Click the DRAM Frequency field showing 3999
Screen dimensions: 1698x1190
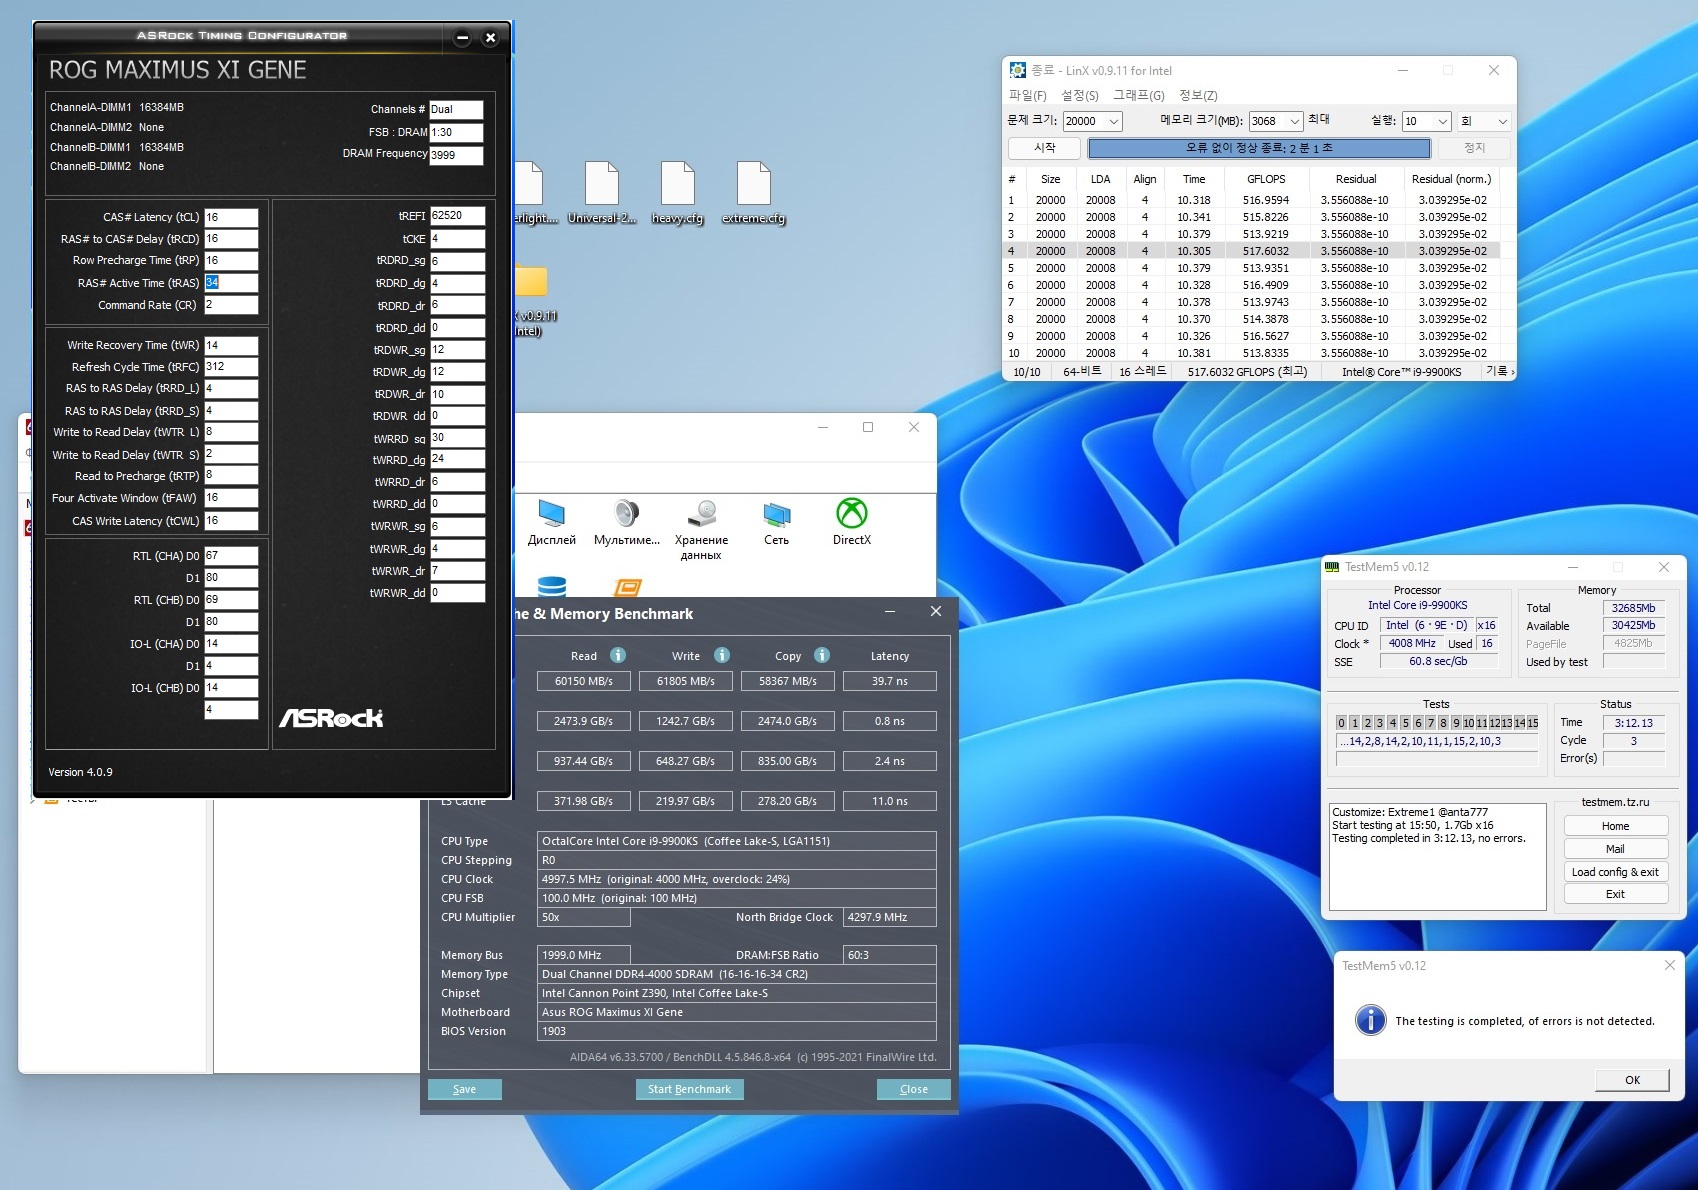pyautogui.click(x=456, y=155)
